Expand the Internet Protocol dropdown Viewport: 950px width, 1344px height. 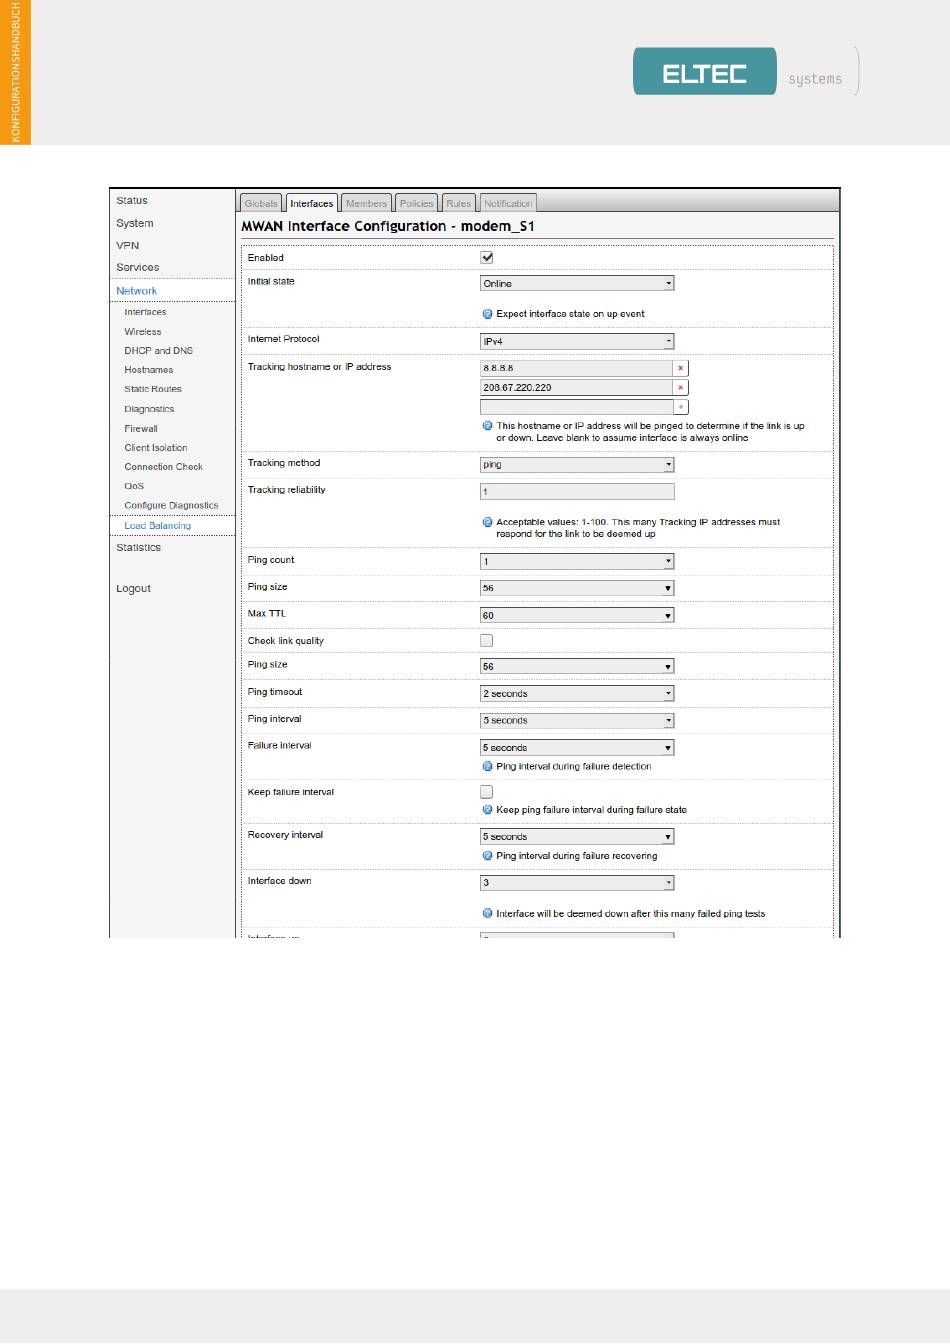pos(577,342)
